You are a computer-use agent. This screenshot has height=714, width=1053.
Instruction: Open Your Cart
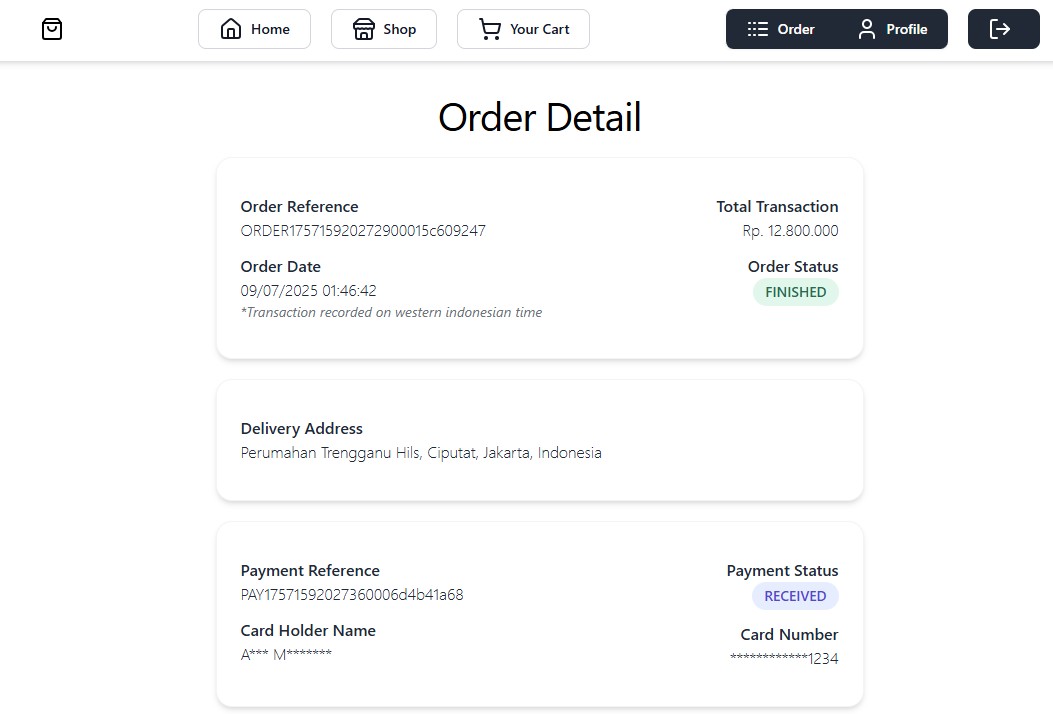pos(523,29)
